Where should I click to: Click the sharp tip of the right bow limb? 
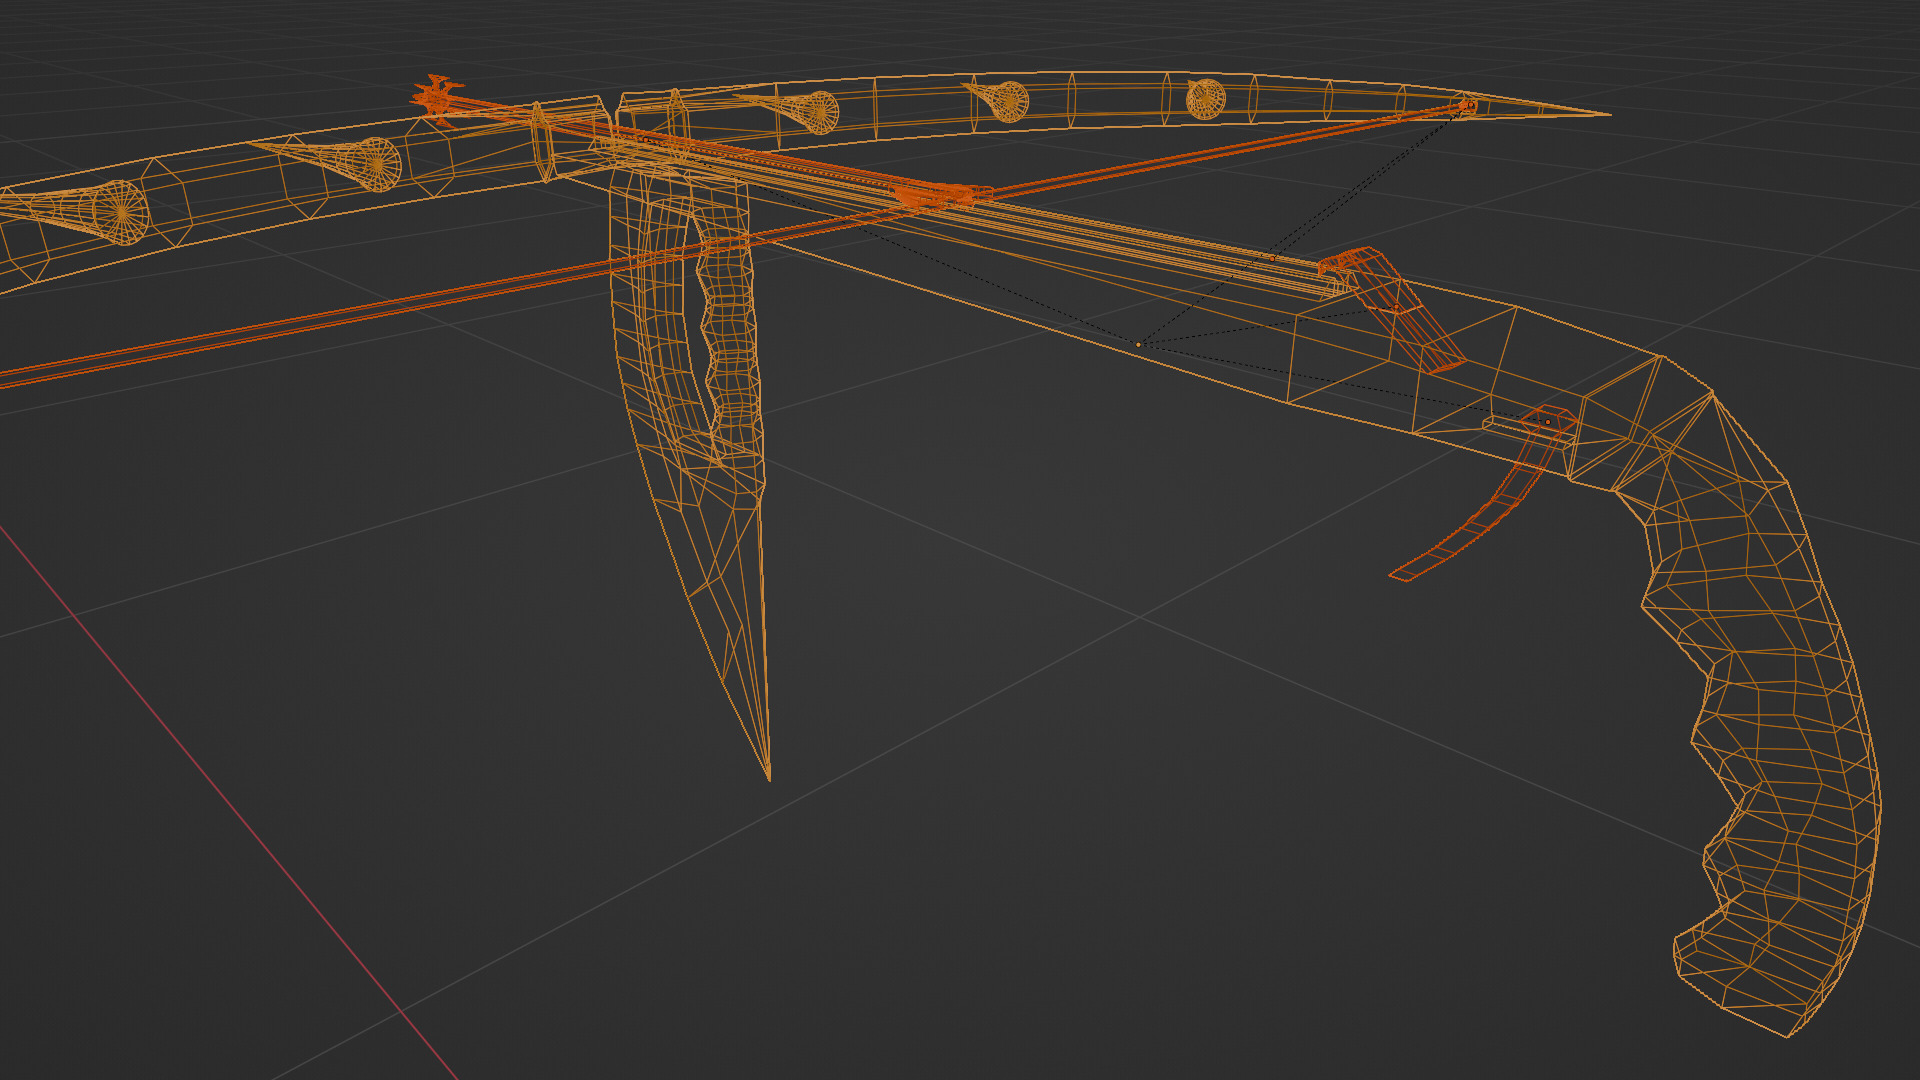tap(1604, 114)
